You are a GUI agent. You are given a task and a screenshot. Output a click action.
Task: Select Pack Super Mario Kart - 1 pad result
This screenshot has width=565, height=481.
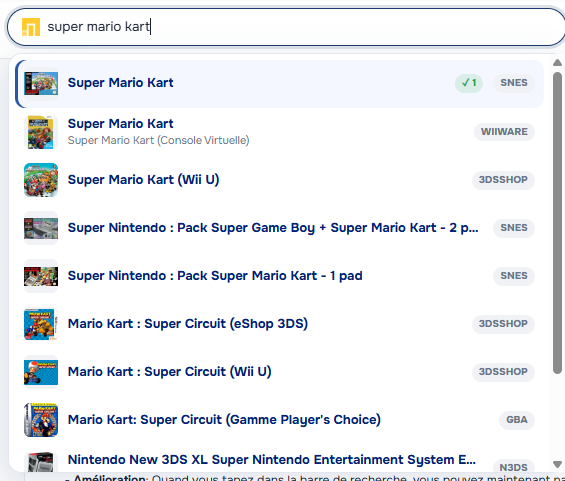tap(279, 276)
